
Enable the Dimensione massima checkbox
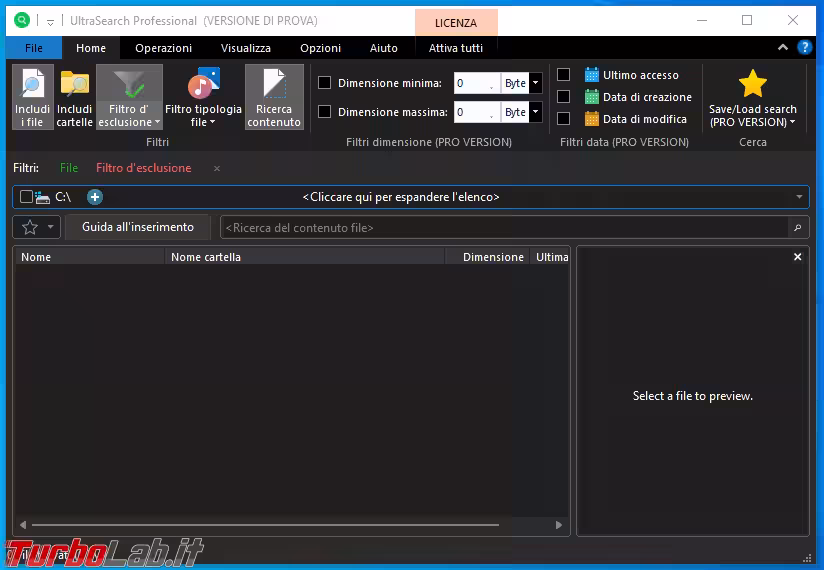[325, 111]
